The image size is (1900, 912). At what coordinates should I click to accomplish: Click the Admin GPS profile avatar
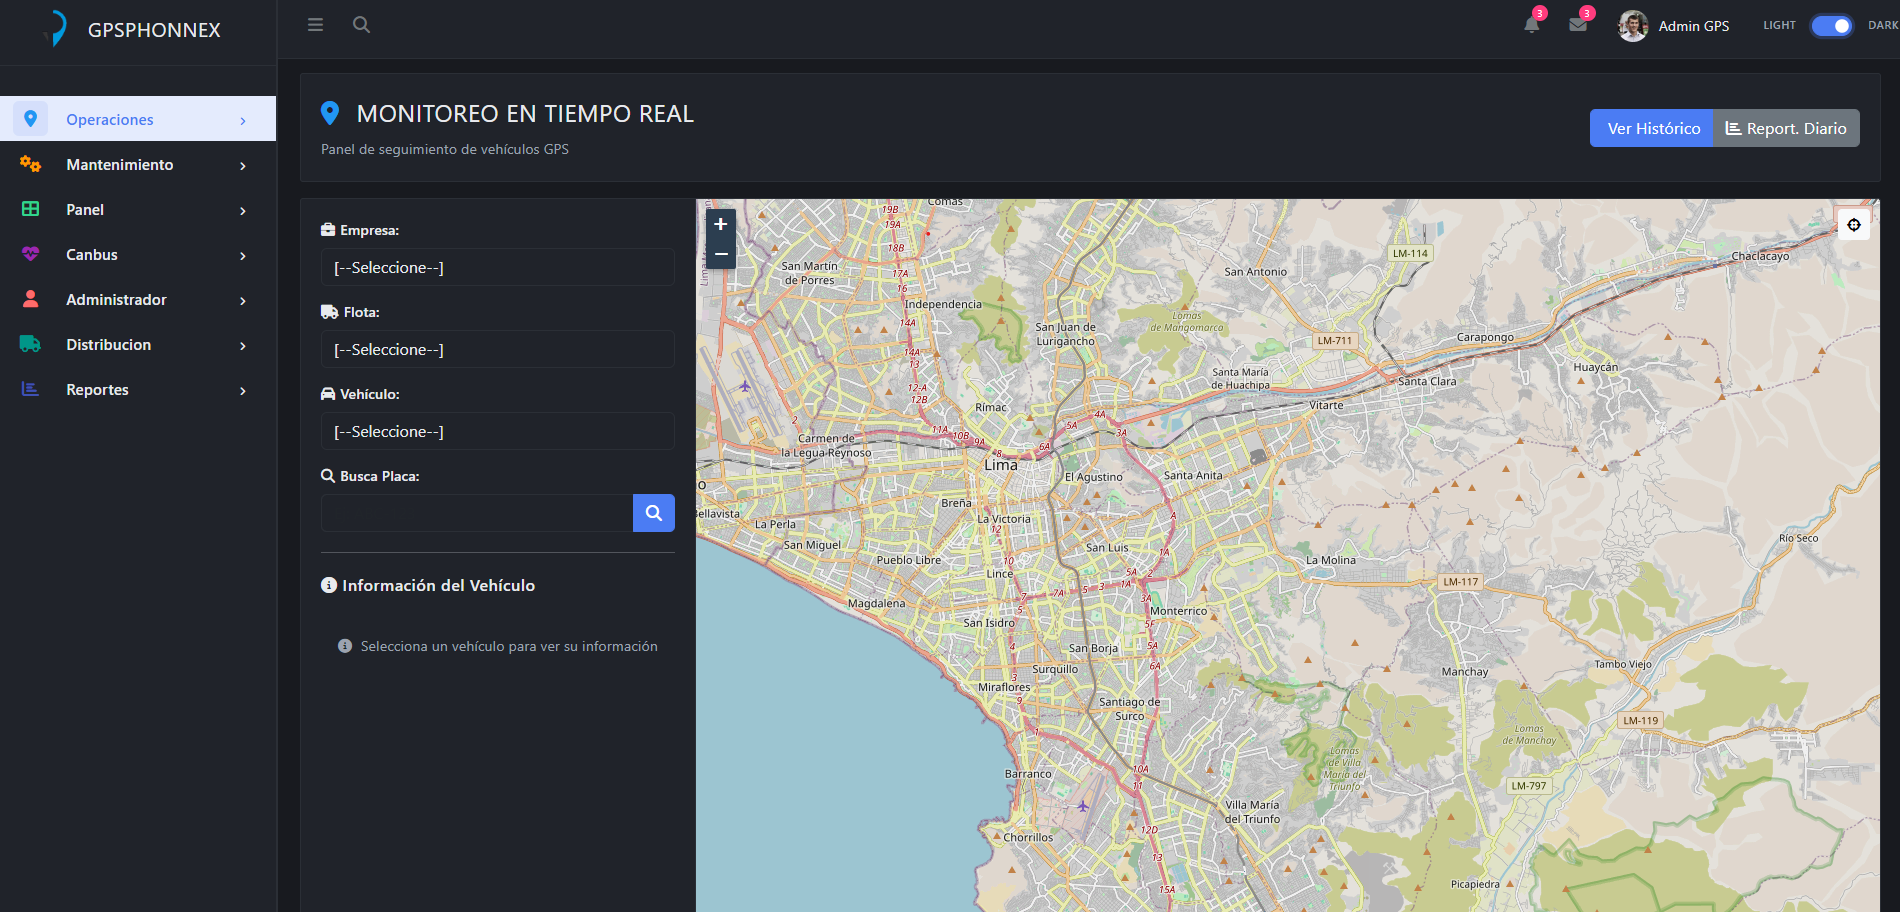pos(1633,26)
